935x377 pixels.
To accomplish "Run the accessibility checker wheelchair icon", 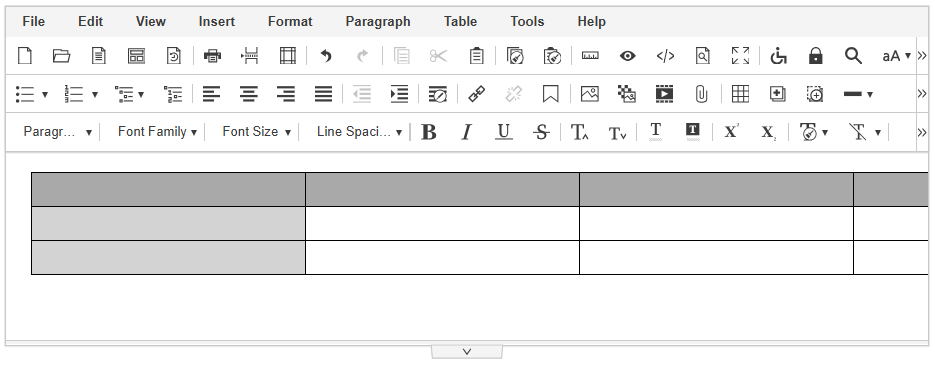I will (x=778, y=56).
